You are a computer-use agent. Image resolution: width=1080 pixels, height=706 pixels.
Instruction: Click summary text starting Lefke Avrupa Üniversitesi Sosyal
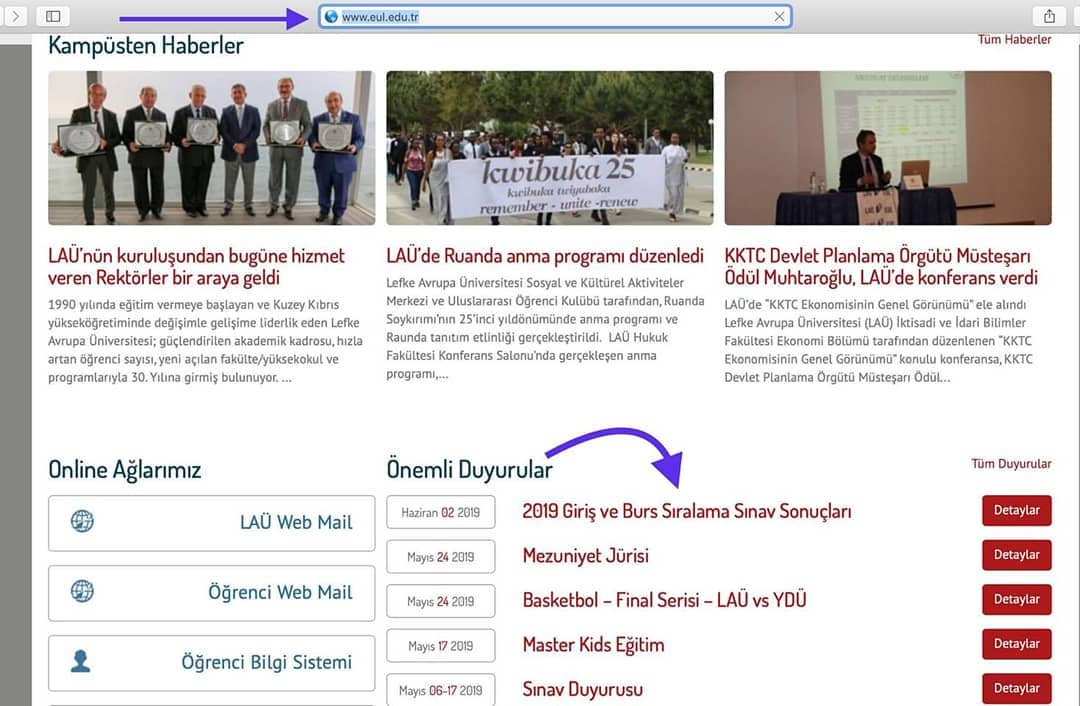click(x=545, y=329)
